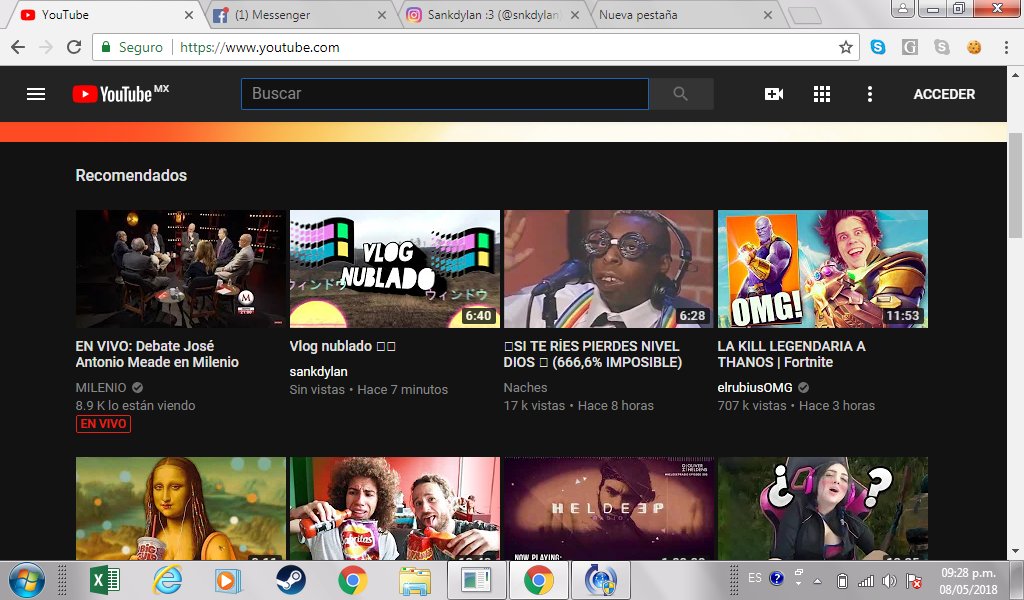Open the YouTube hamburger guide menu
Viewport: 1024px width, 600px height.
click(x=36, y=94)
